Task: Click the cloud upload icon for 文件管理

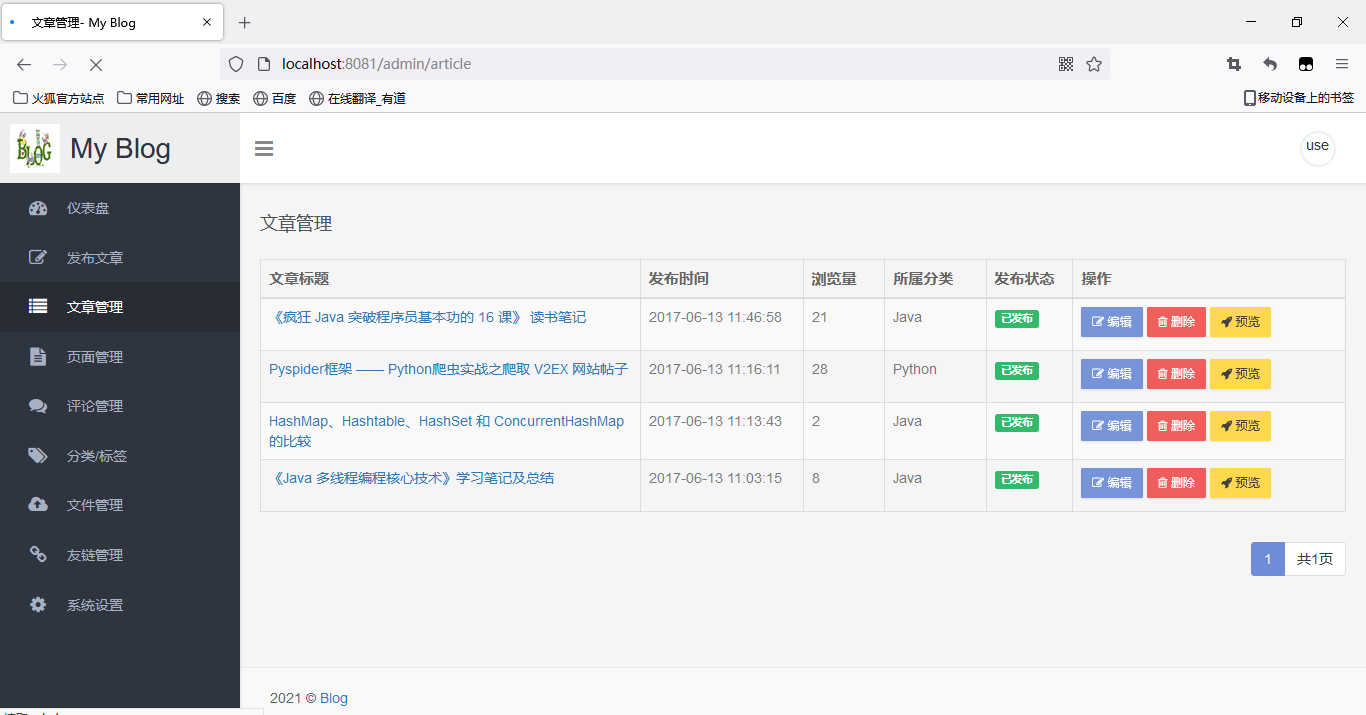Action: [x=38, y=505]
